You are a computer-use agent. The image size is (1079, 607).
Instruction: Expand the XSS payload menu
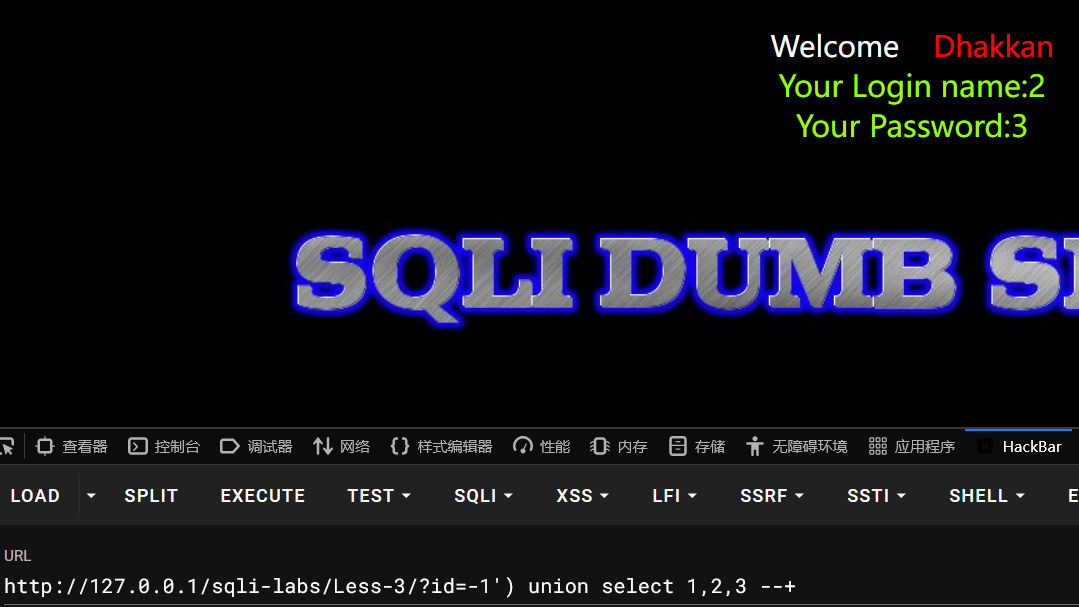click(x=582, y=495)
